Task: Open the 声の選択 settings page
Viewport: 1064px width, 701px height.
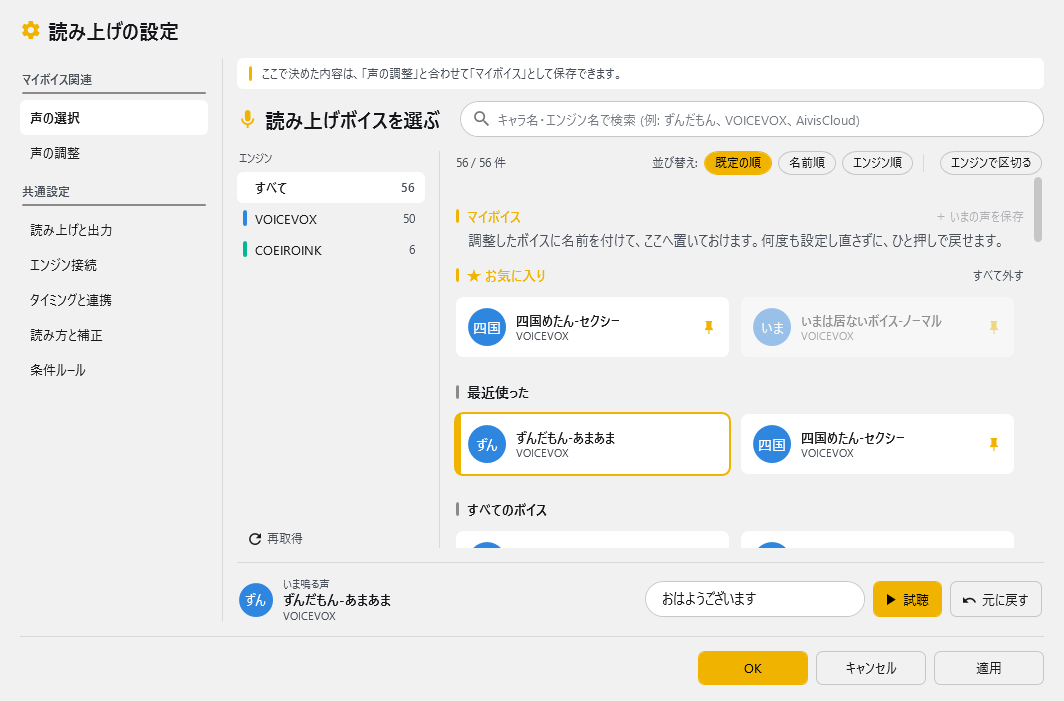Action: (114, 118)
